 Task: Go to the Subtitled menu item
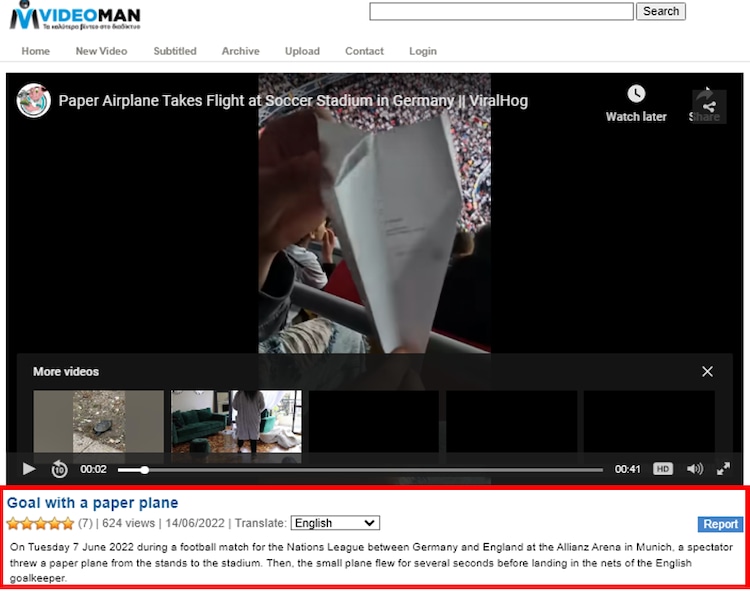[175, 51]
